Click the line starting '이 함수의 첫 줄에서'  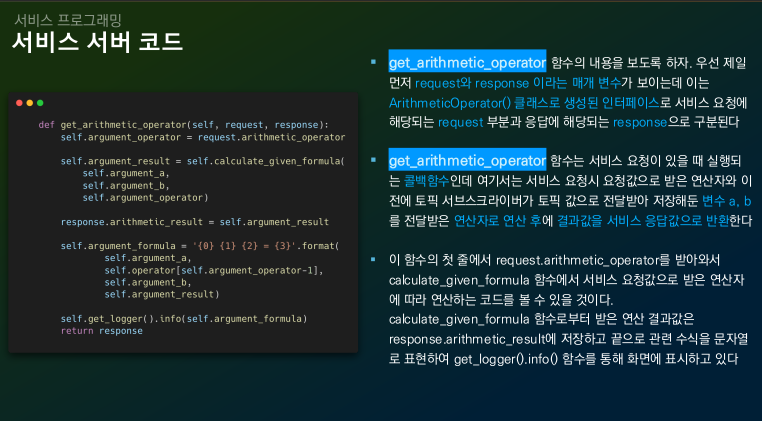(x=554, y=260)
